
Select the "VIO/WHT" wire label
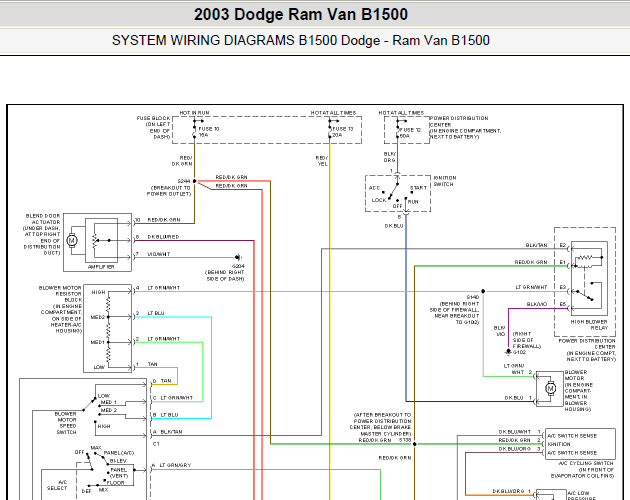click(x=159, y=254)
